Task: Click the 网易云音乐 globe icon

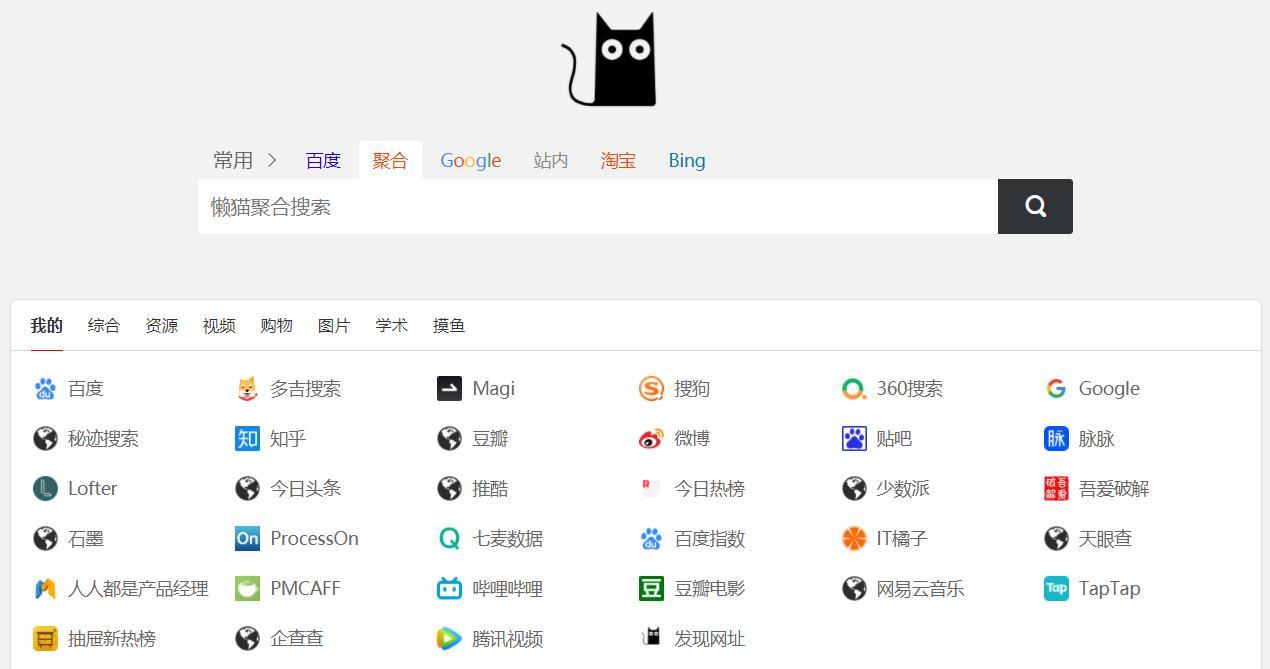Action: (x=854, y=588)
